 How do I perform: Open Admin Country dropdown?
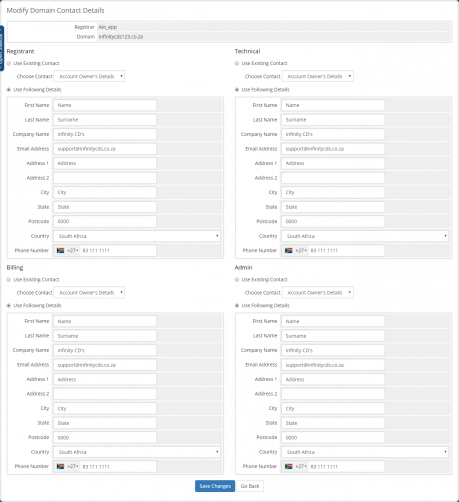[x=365, y=452]
